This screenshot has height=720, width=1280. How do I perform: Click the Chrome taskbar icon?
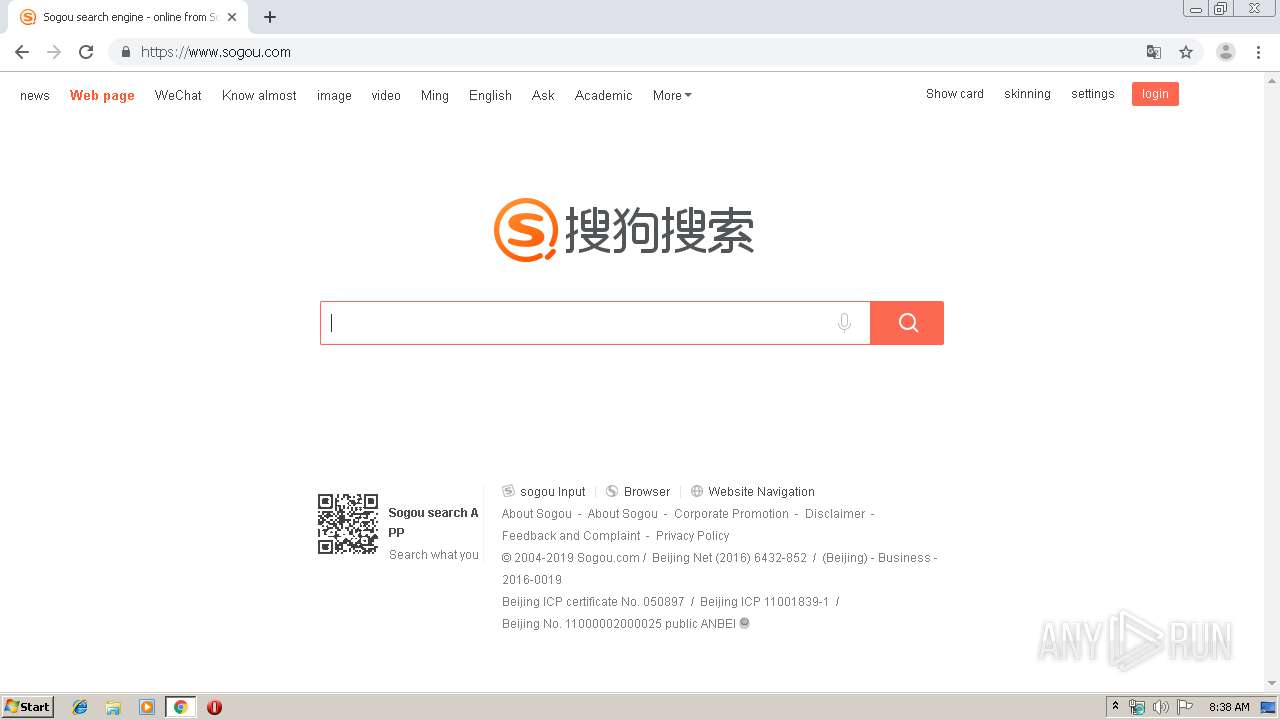181,707
